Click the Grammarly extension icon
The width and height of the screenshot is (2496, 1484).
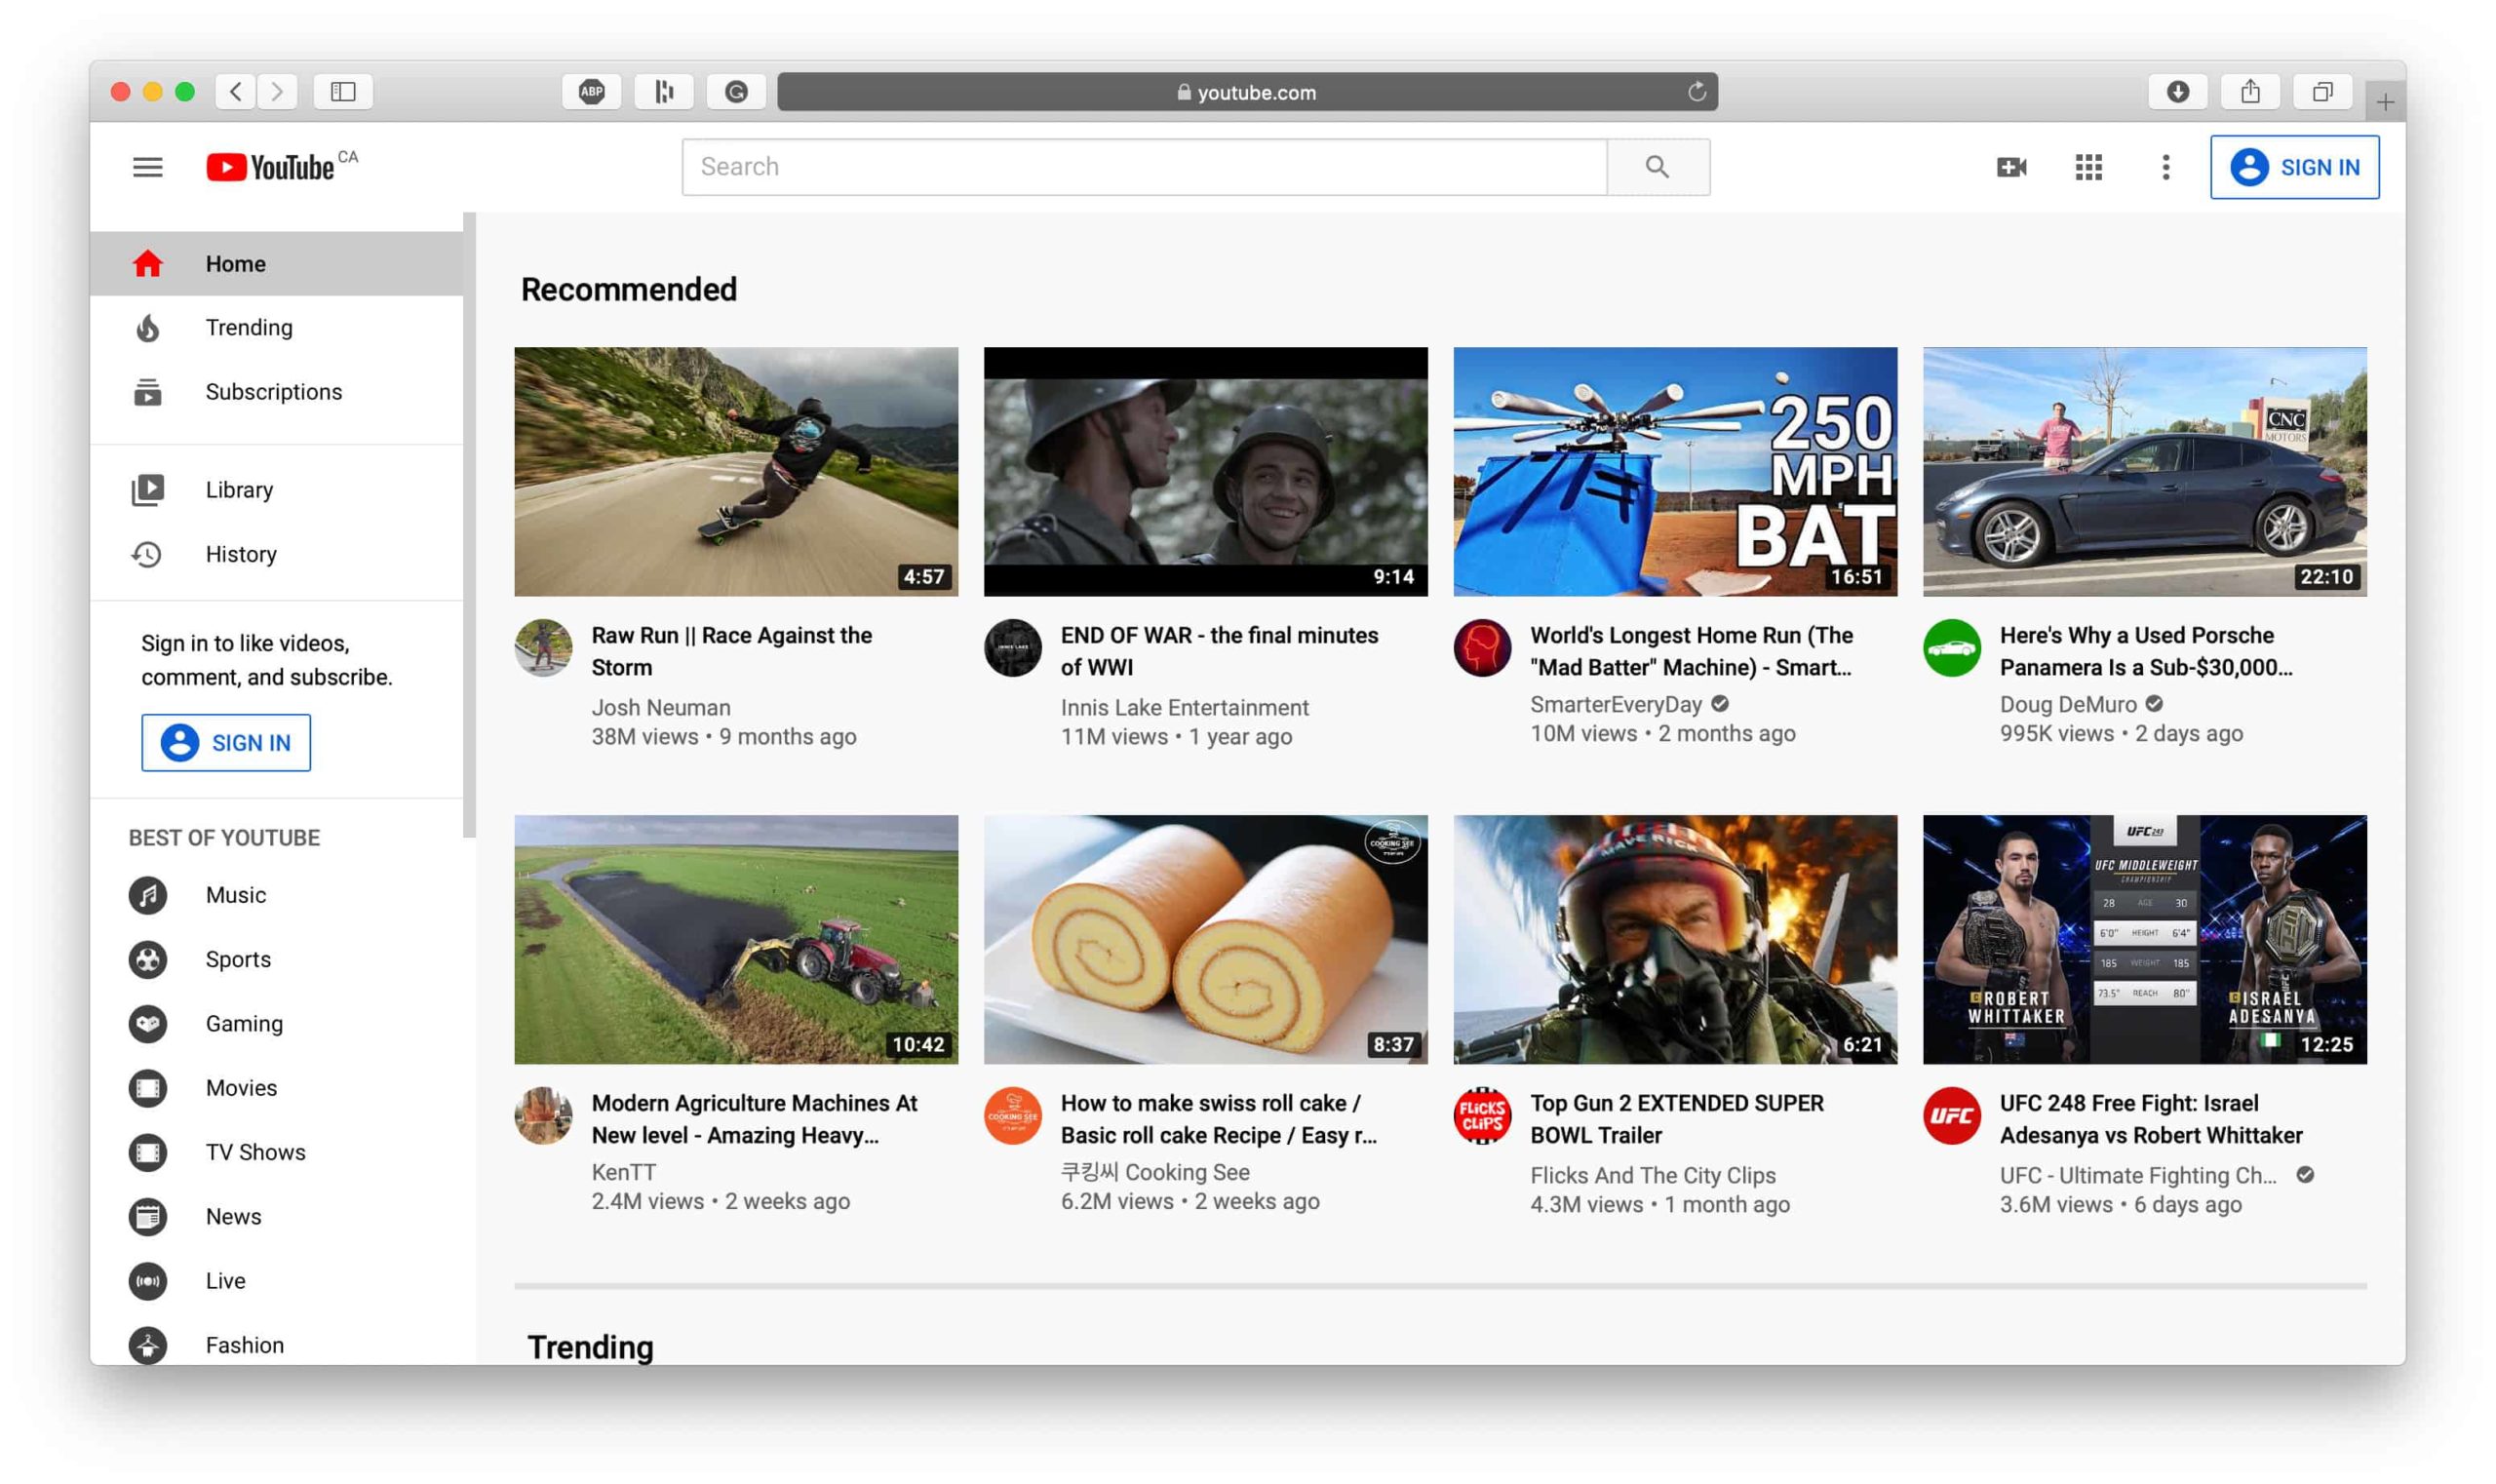(736, 92)
